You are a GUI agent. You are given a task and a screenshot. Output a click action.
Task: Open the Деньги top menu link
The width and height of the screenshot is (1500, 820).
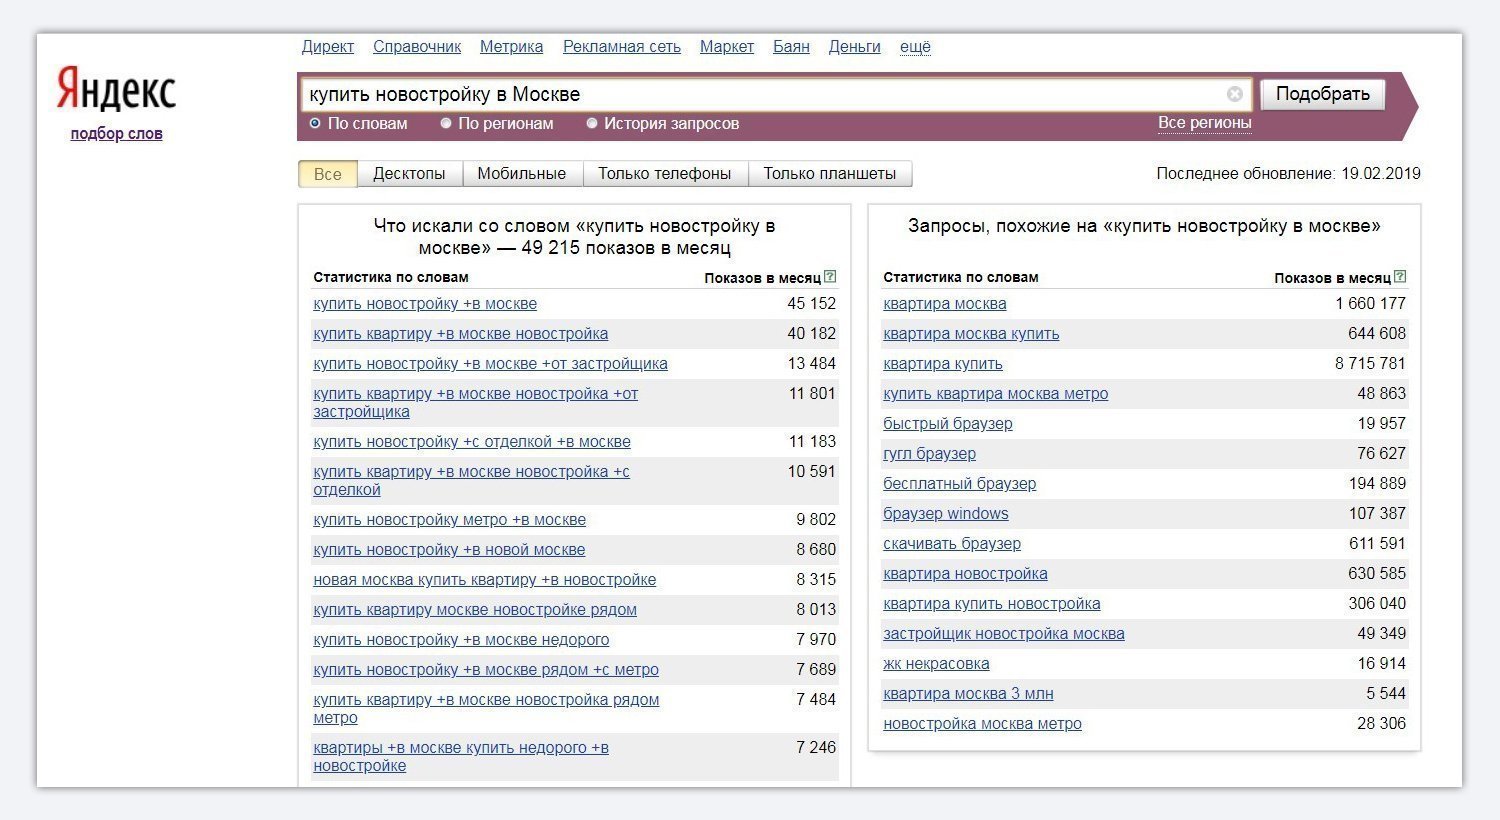855,47
